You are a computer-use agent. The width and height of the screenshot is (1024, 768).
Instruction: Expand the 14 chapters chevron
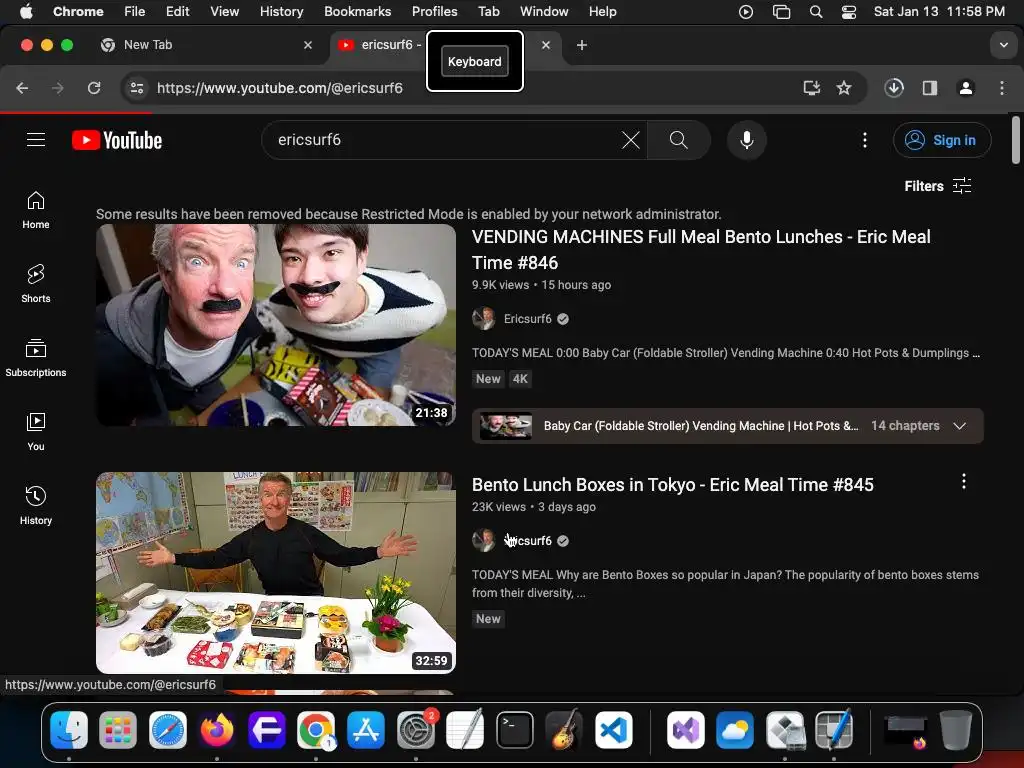(x=959, y=426)
